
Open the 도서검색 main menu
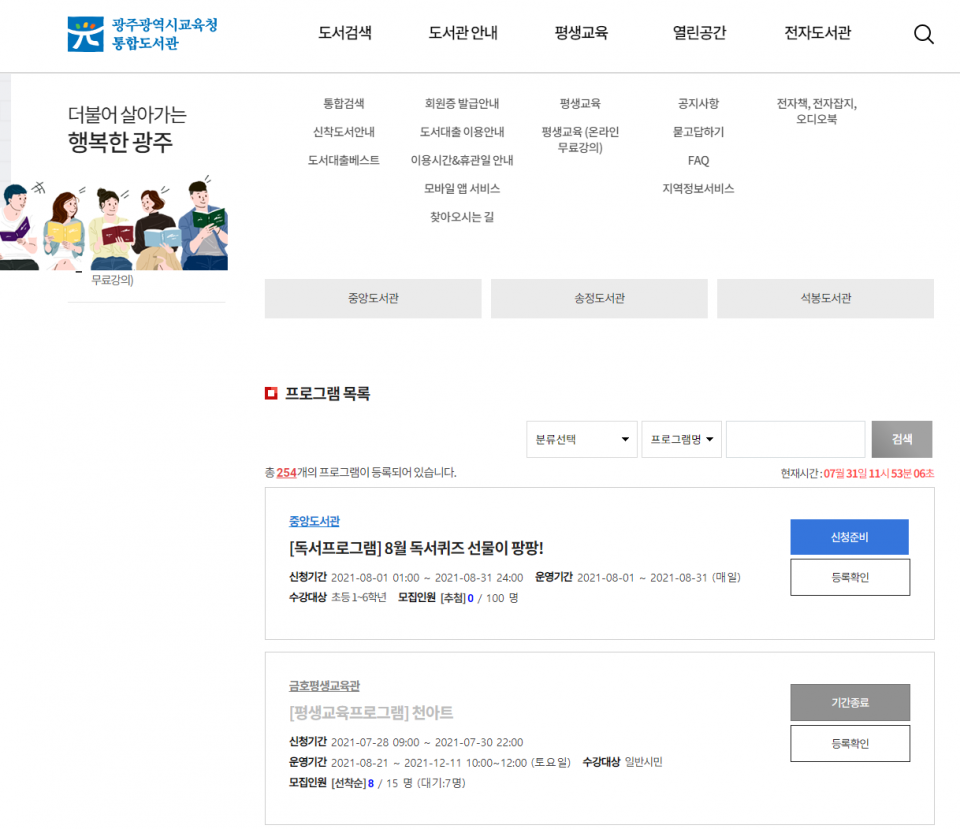(345, 33)
